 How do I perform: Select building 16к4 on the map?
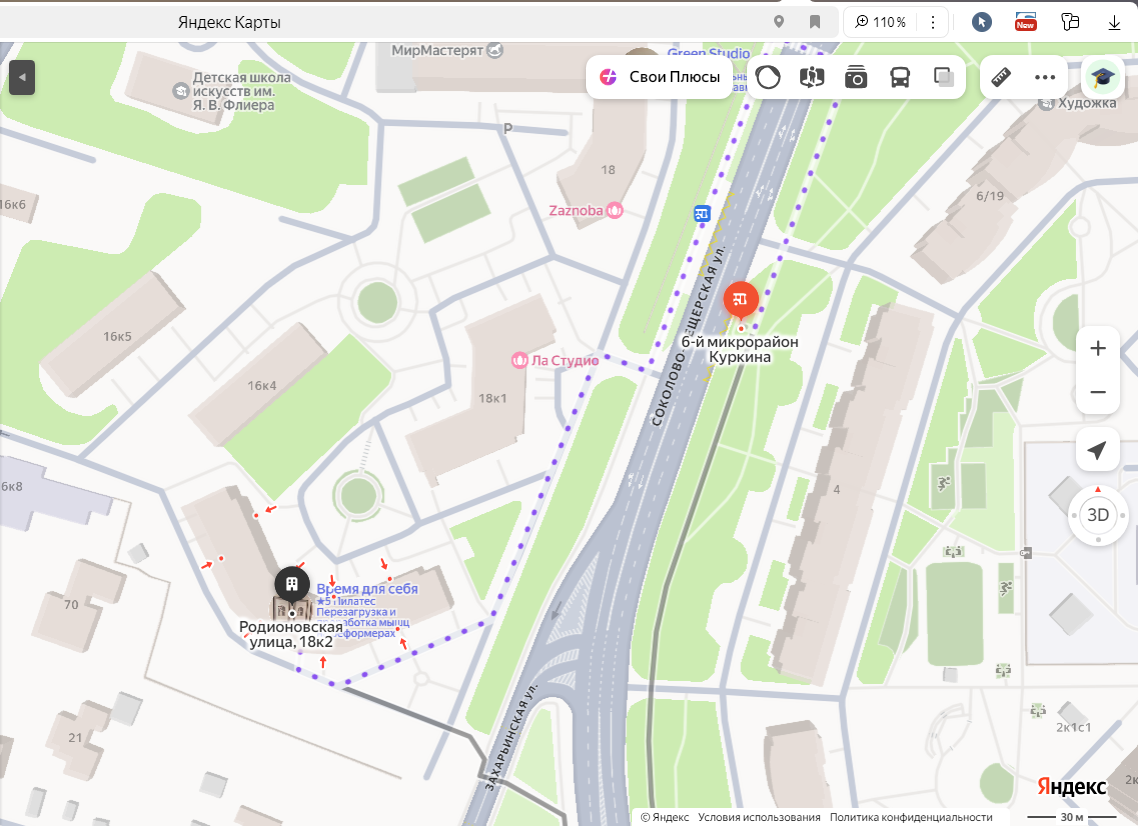pos(262,385)
